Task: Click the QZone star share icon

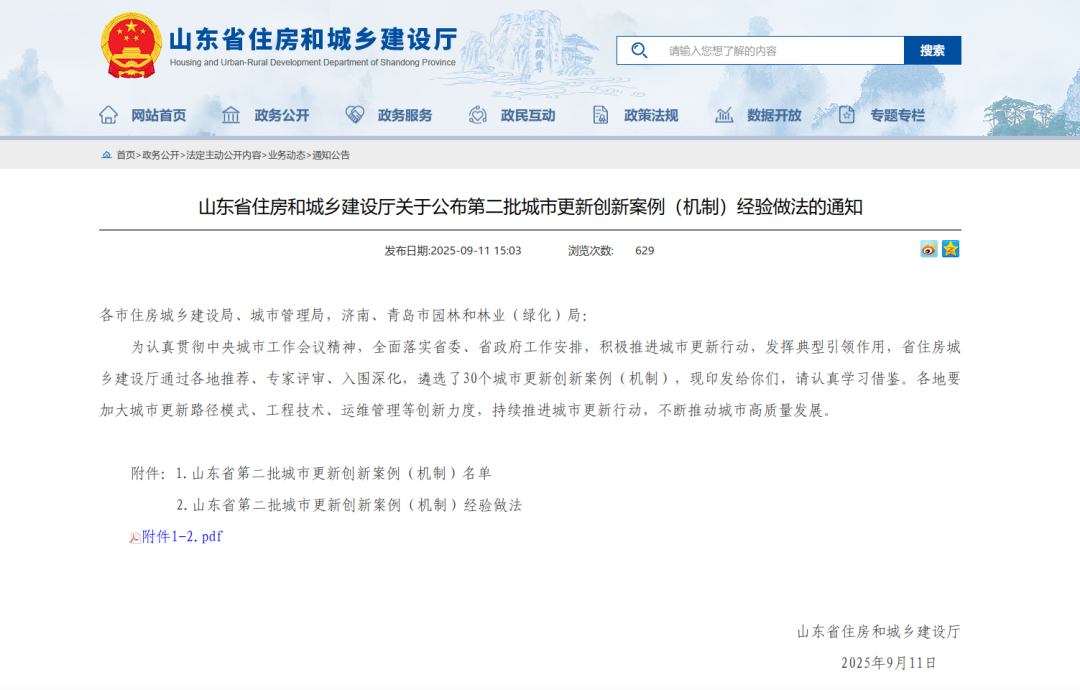Action: (951, 249)
